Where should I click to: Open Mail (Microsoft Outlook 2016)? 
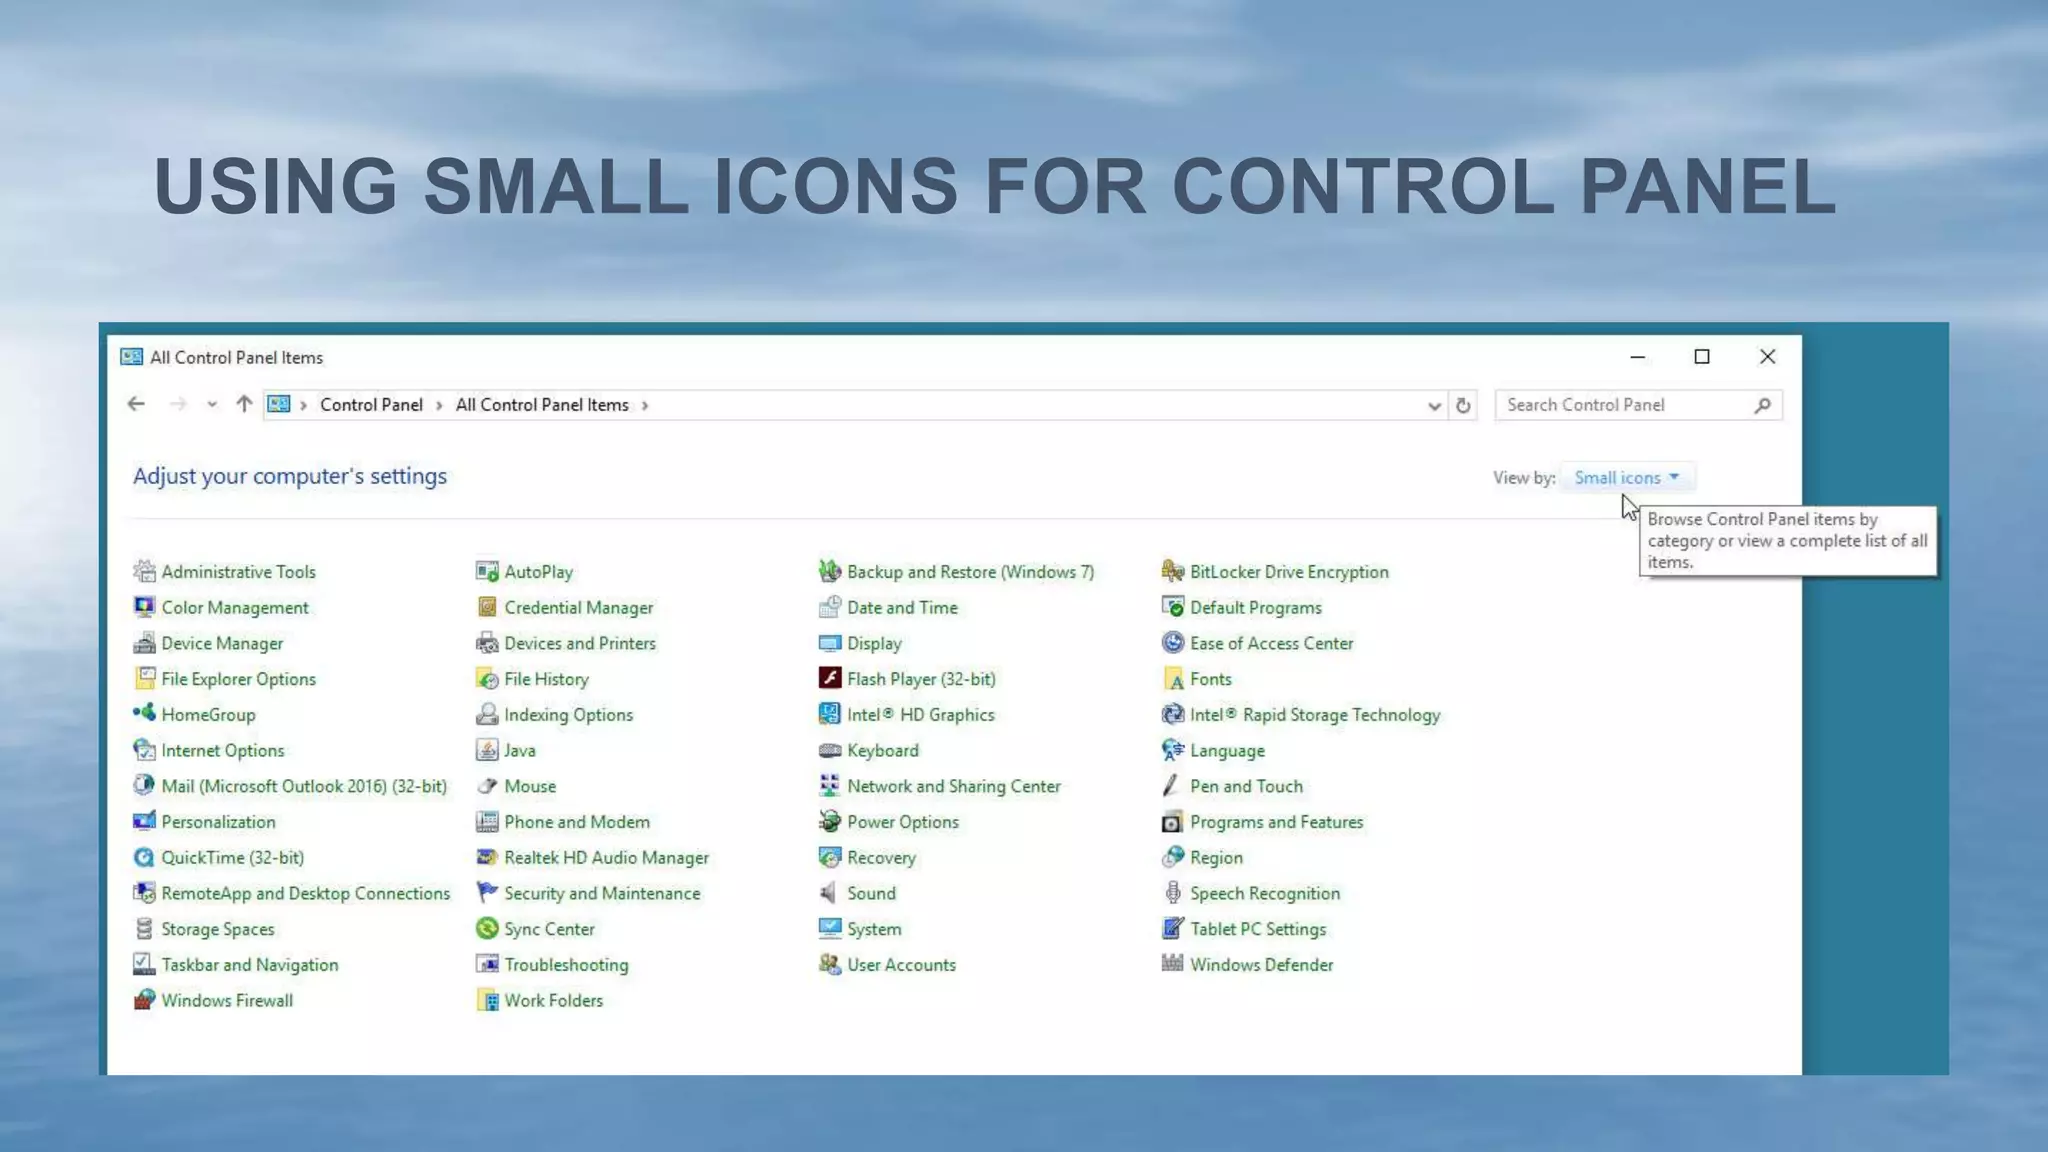pyautogui.click(x=290, y=786)
